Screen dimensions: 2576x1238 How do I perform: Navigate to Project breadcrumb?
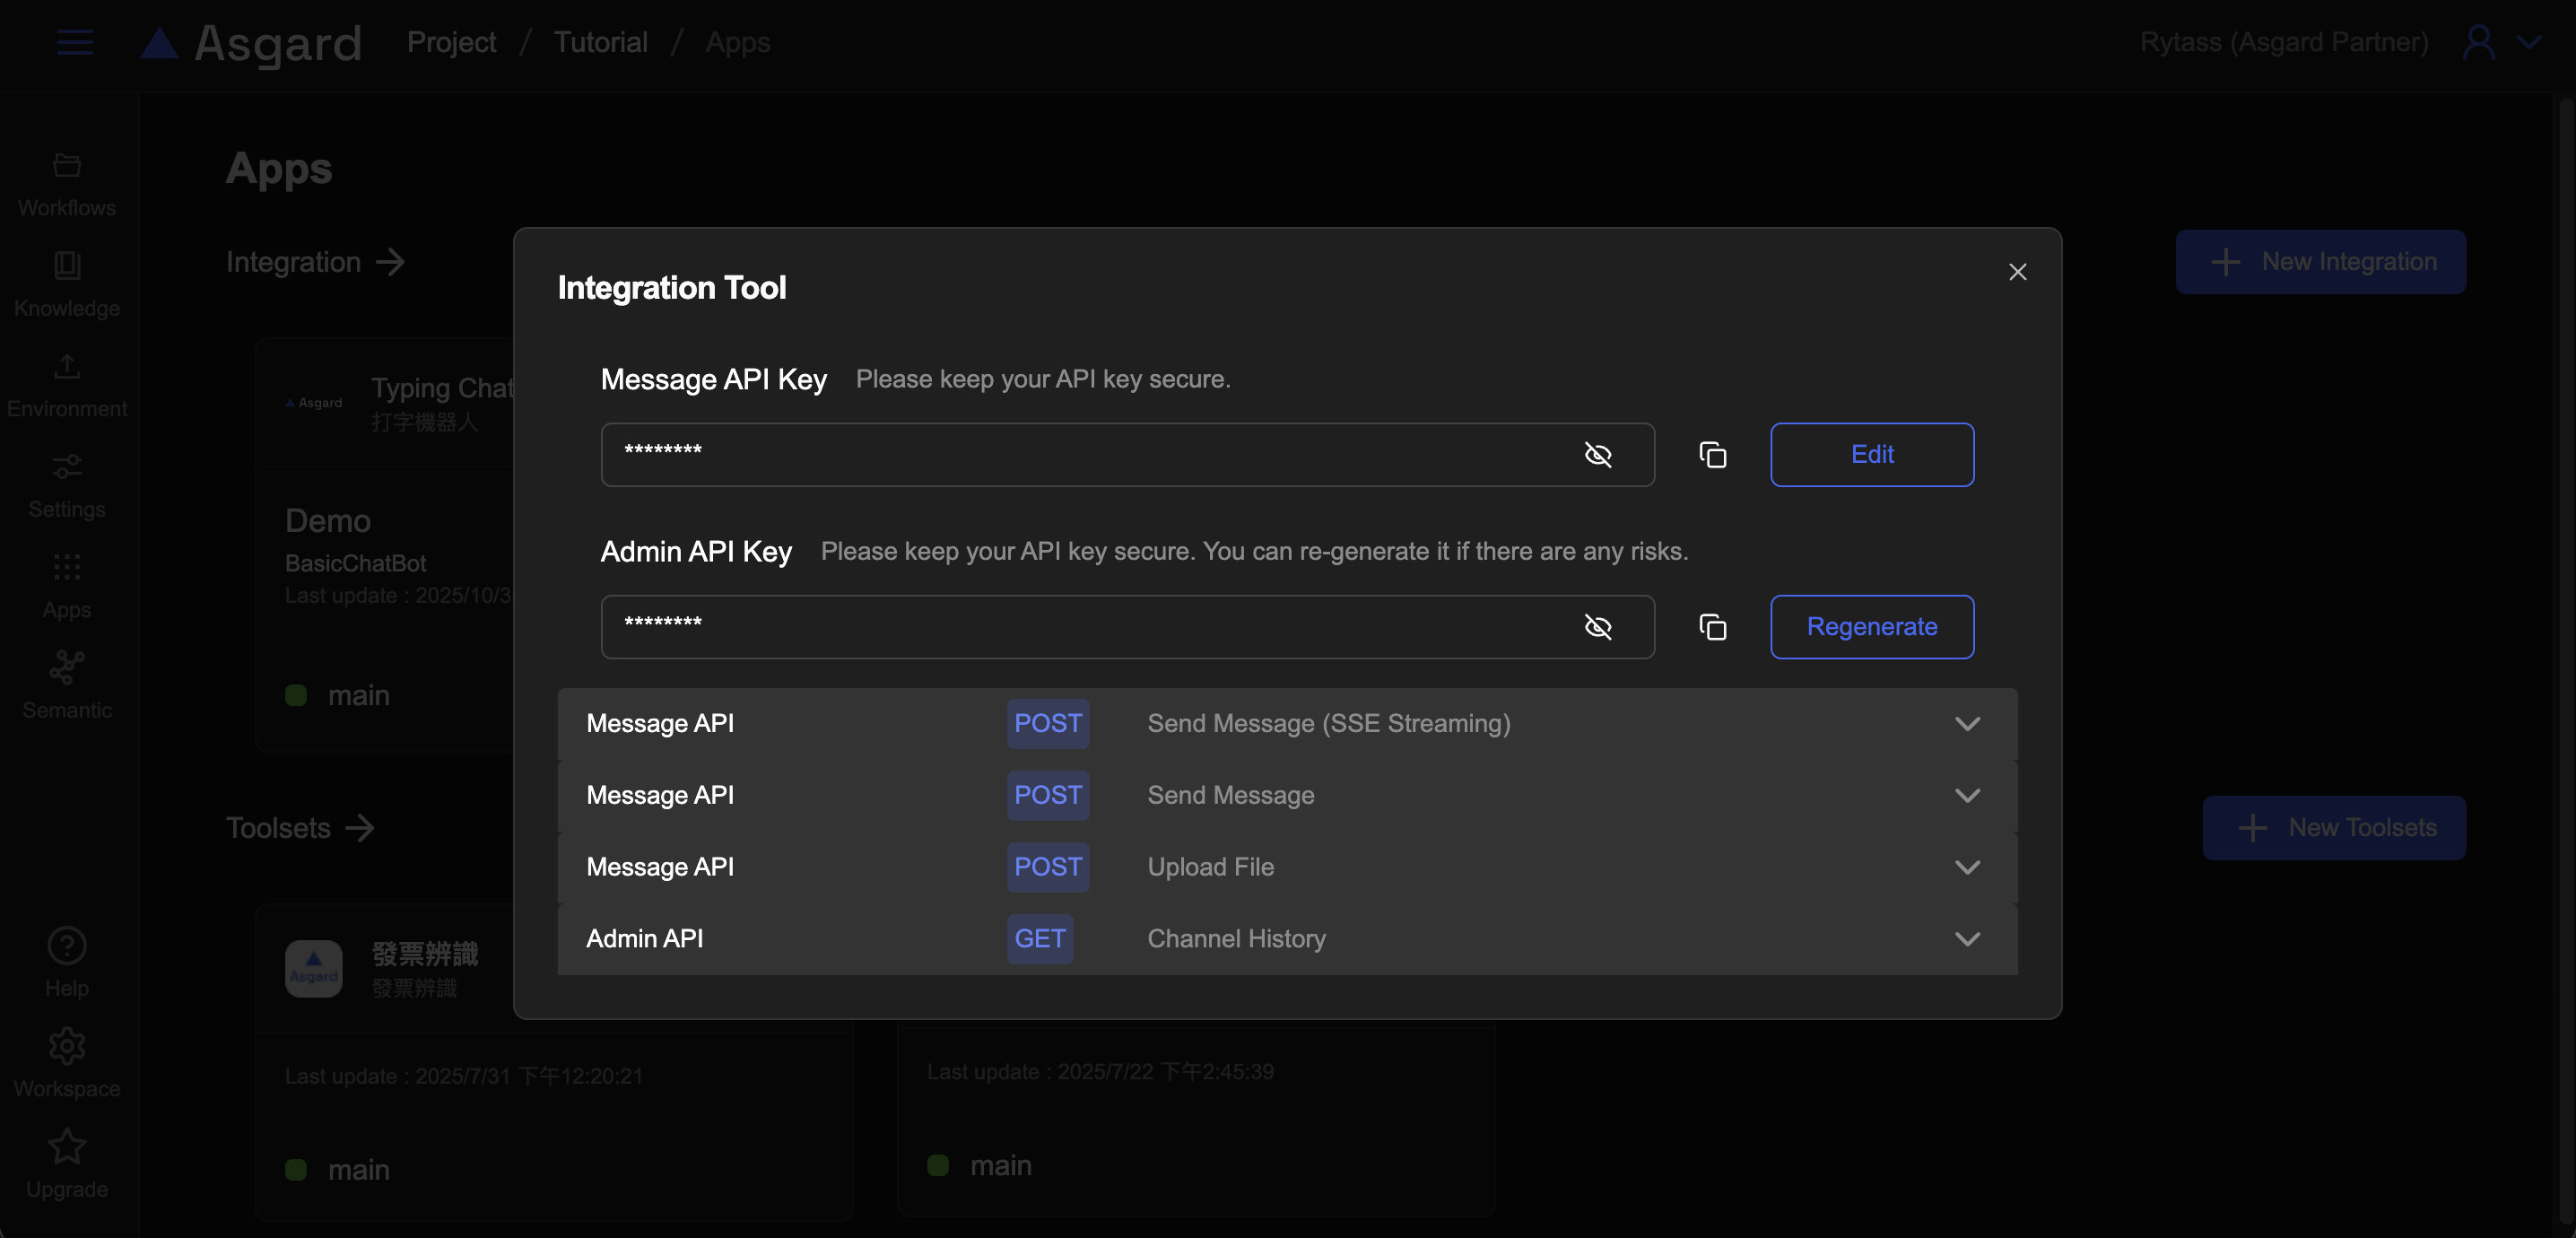[x=451, y=42]
